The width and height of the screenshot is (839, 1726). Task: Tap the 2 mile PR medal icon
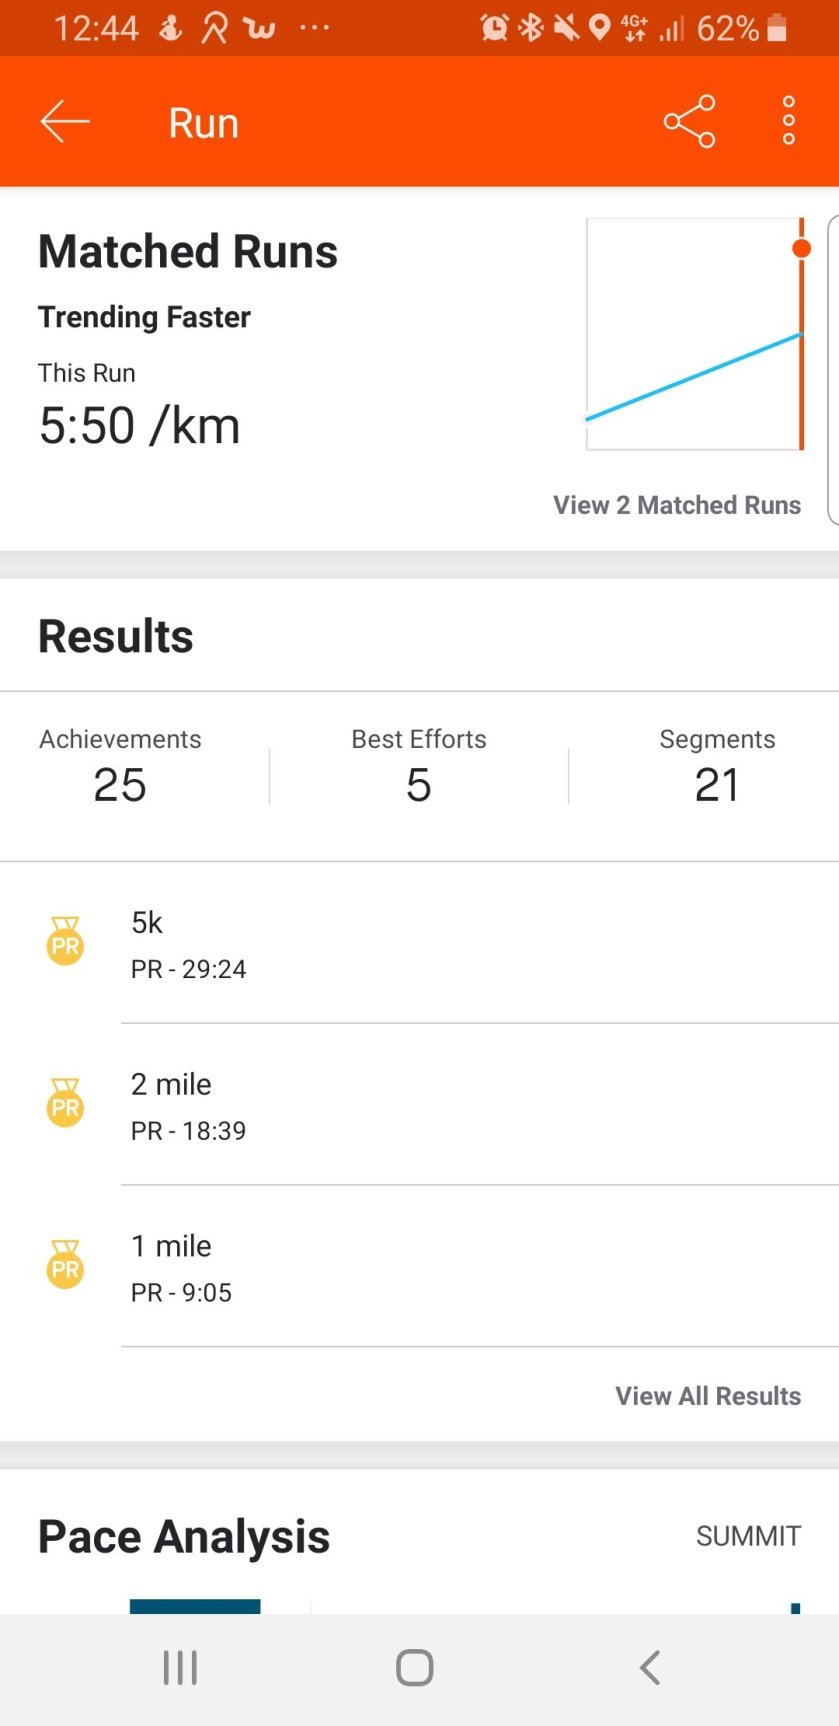[65, 1104]
